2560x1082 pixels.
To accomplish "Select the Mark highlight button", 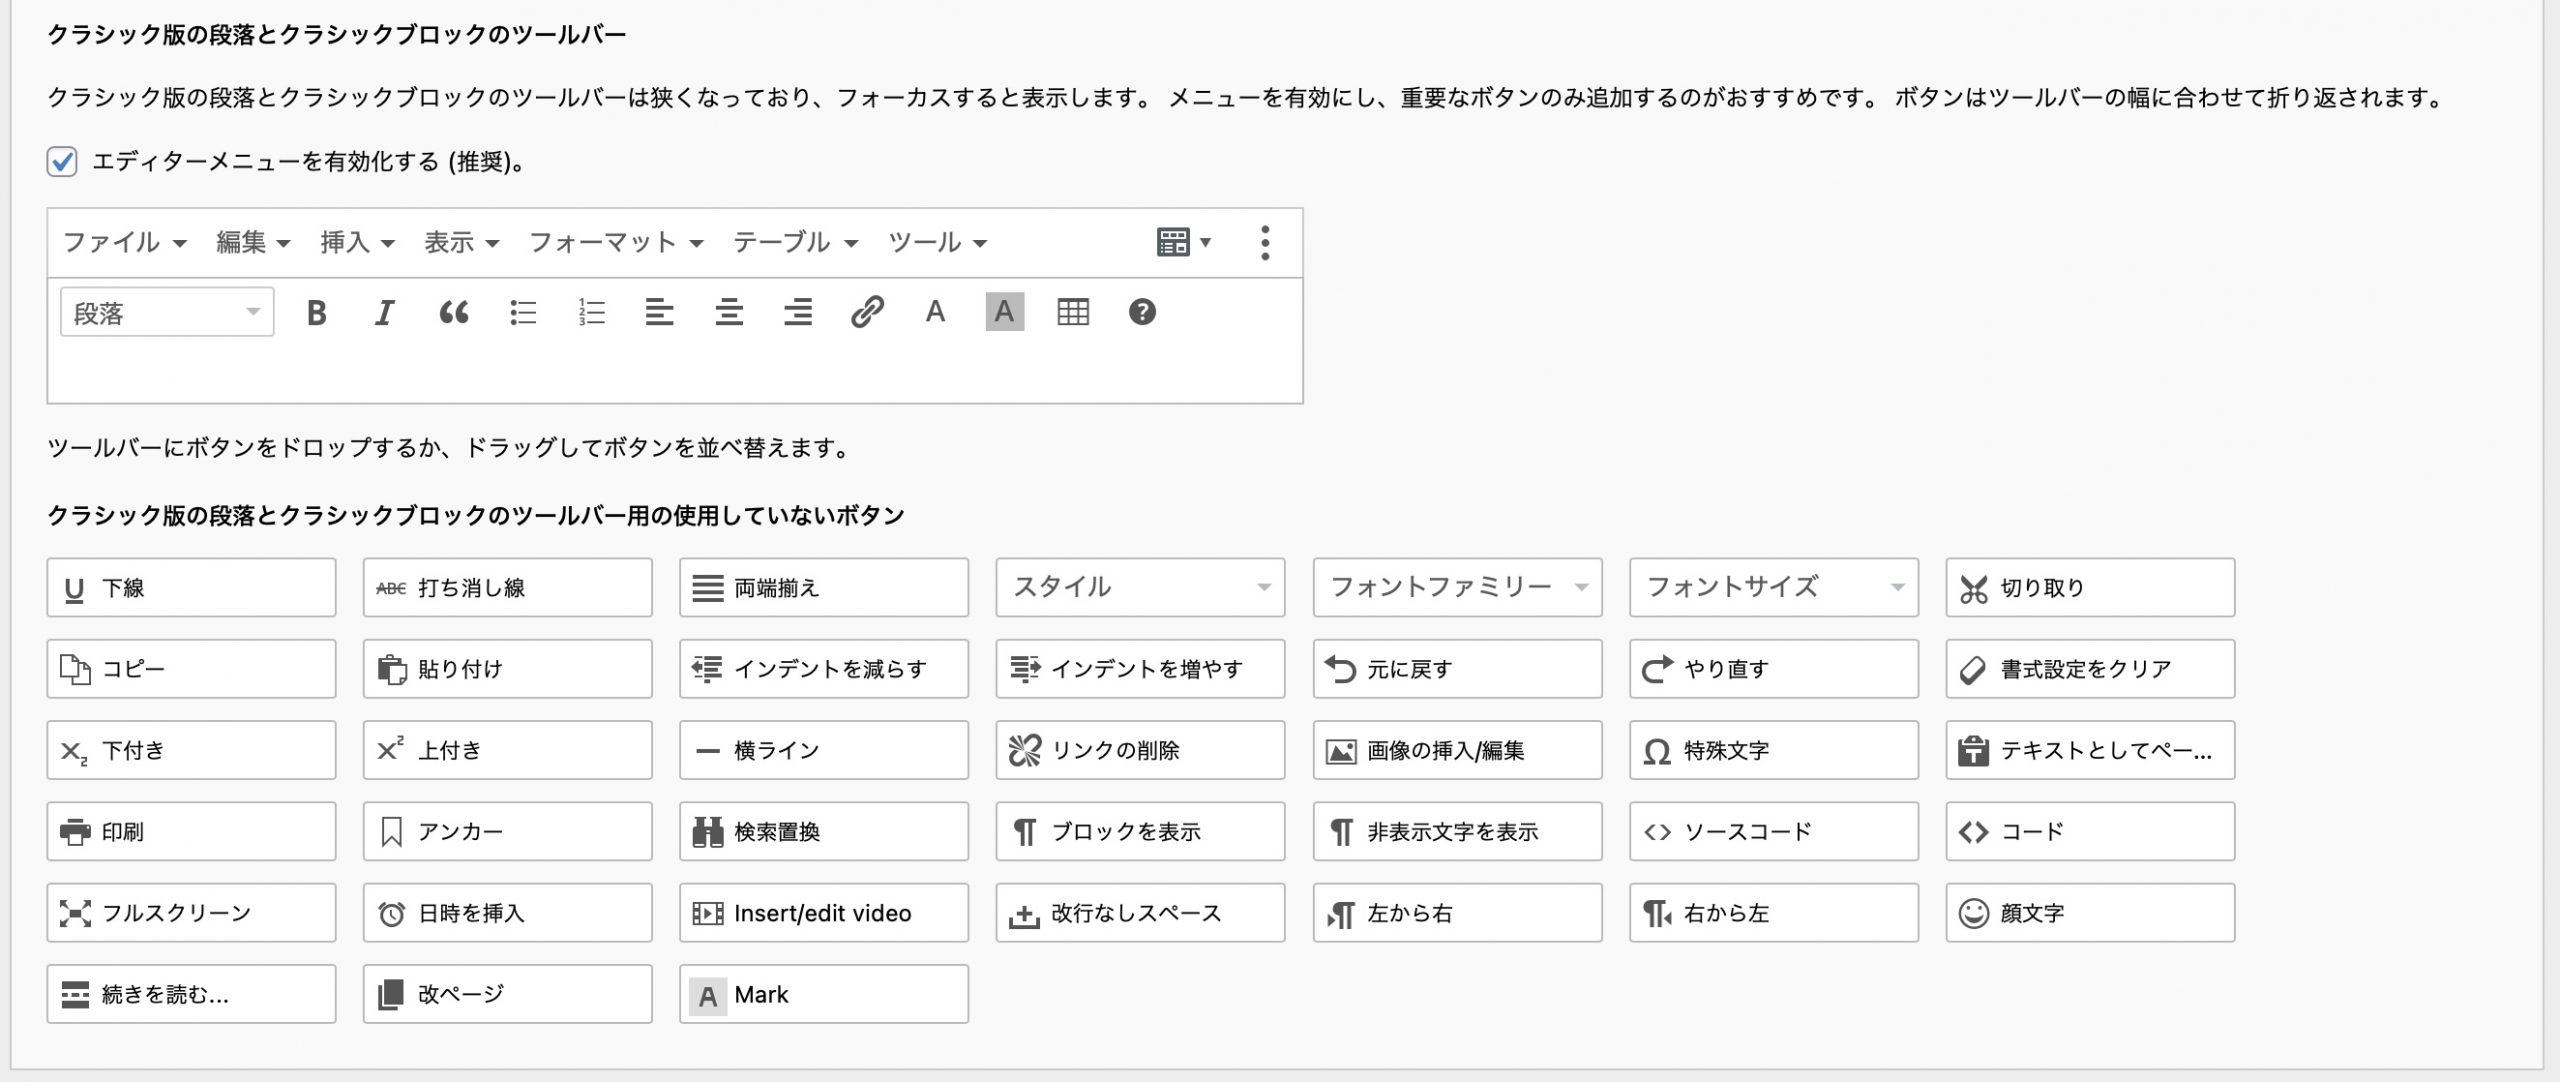I will tap(824, 994).
